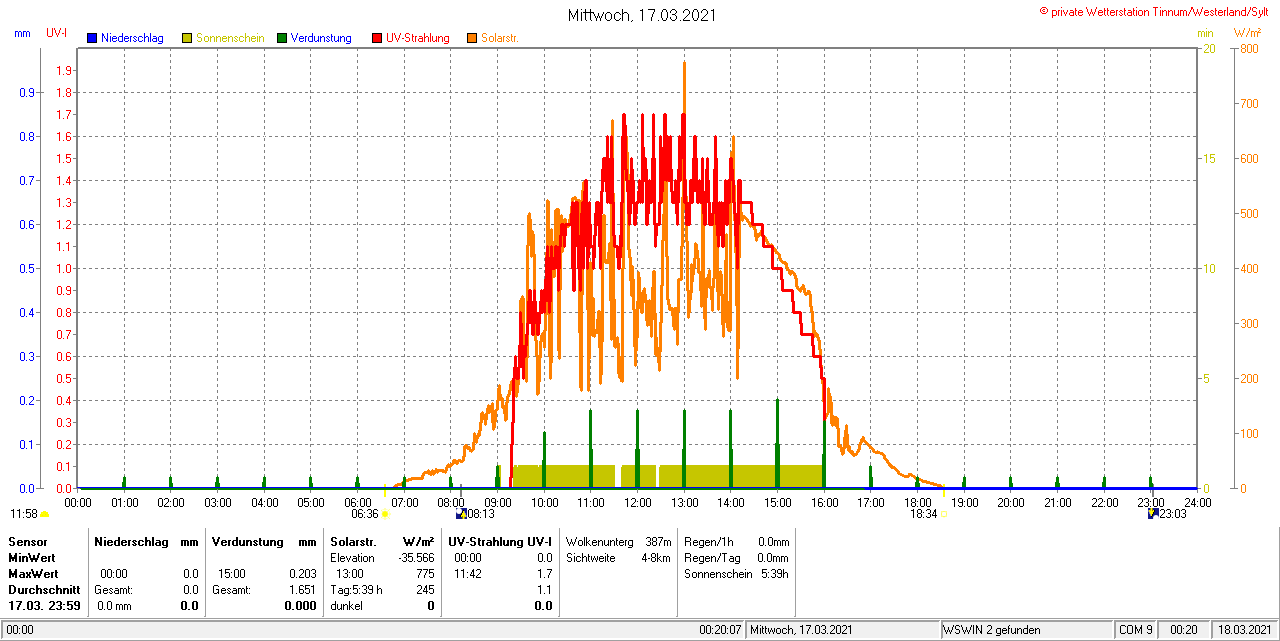Click the Sichtweite value 4-8km
1280x641 pixels.
[x=655, y=558]
